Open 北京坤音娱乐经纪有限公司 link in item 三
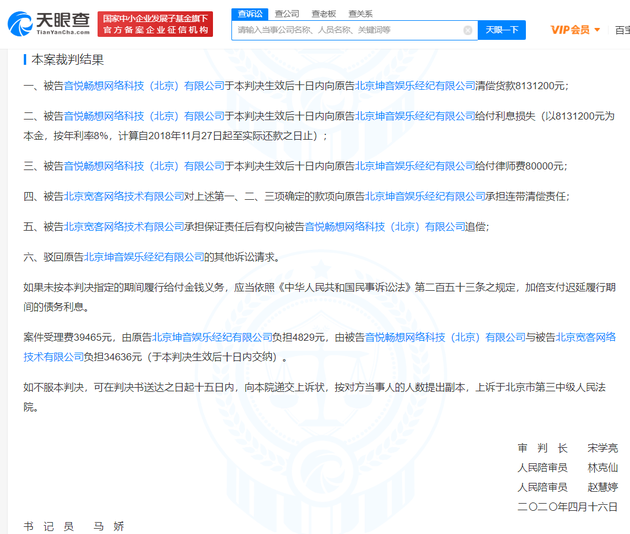 415,166
